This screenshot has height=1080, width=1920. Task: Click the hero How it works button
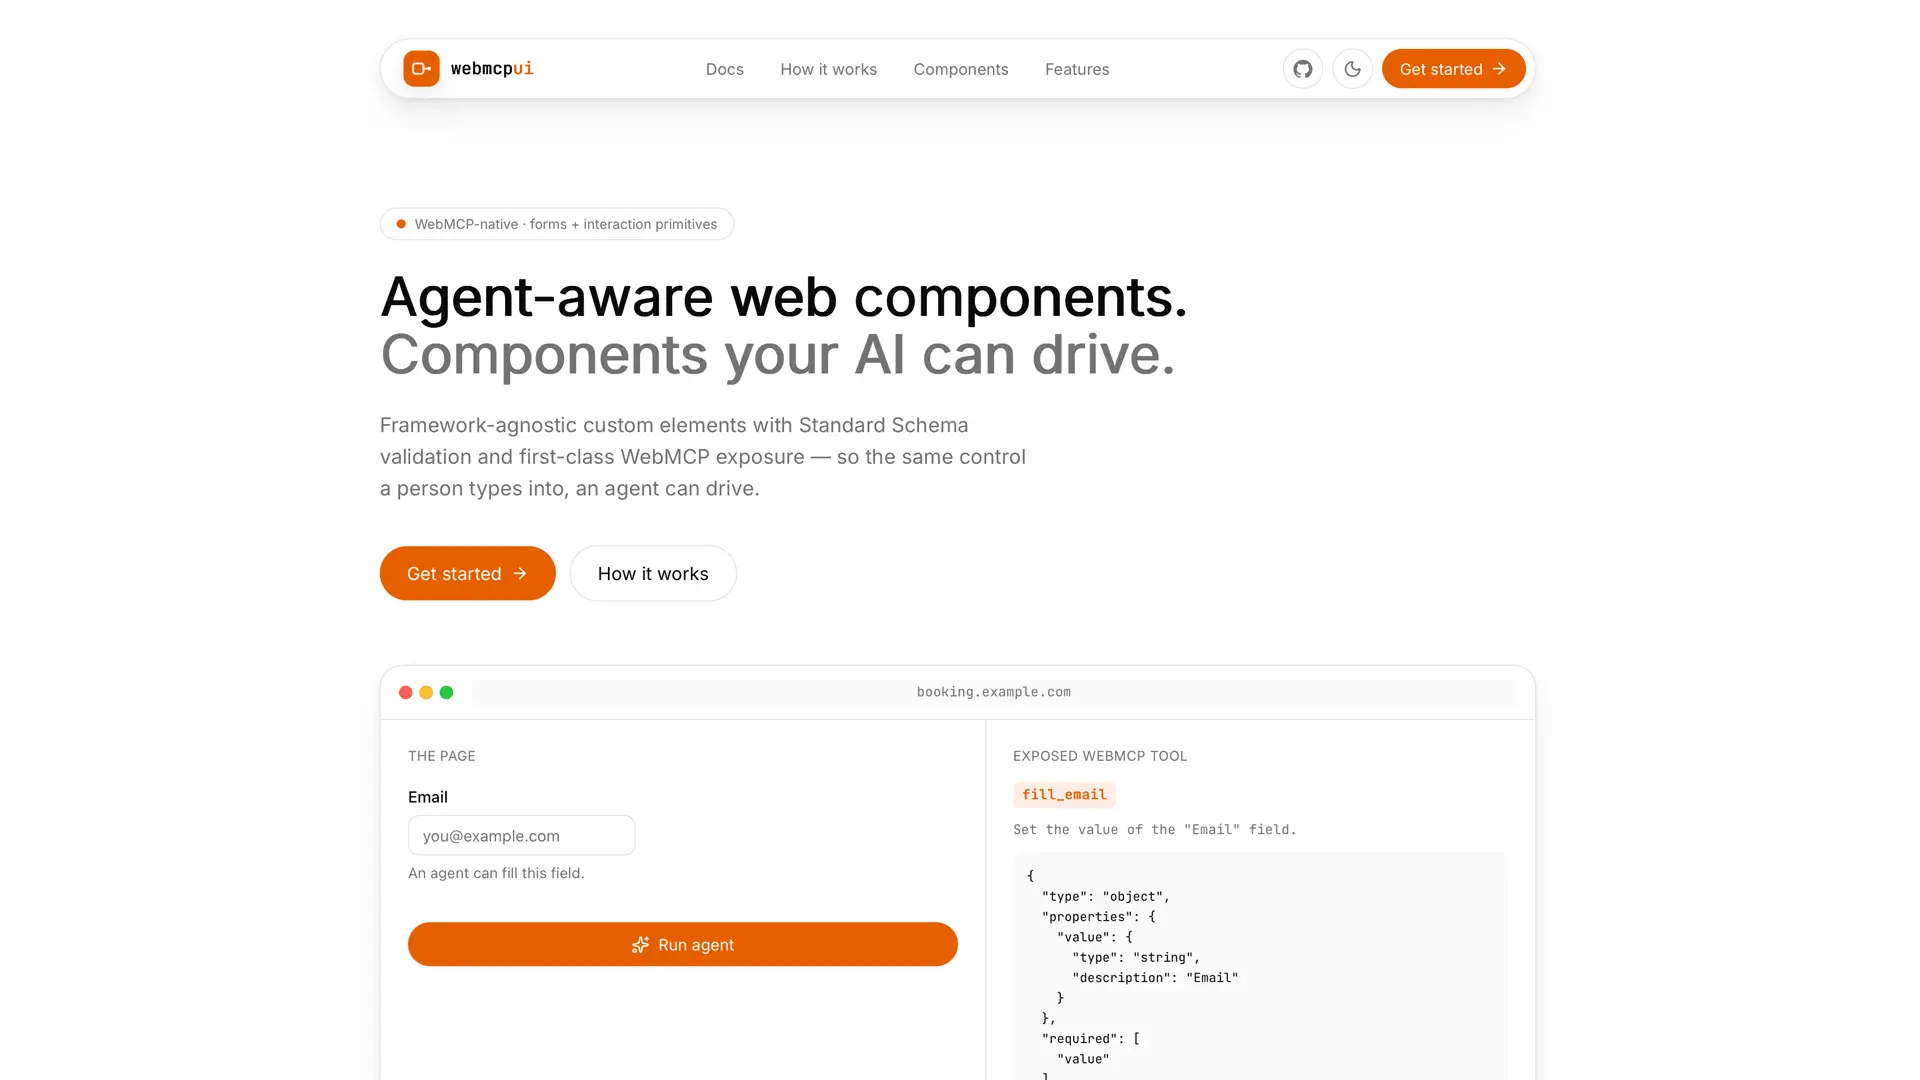point(653,573)
